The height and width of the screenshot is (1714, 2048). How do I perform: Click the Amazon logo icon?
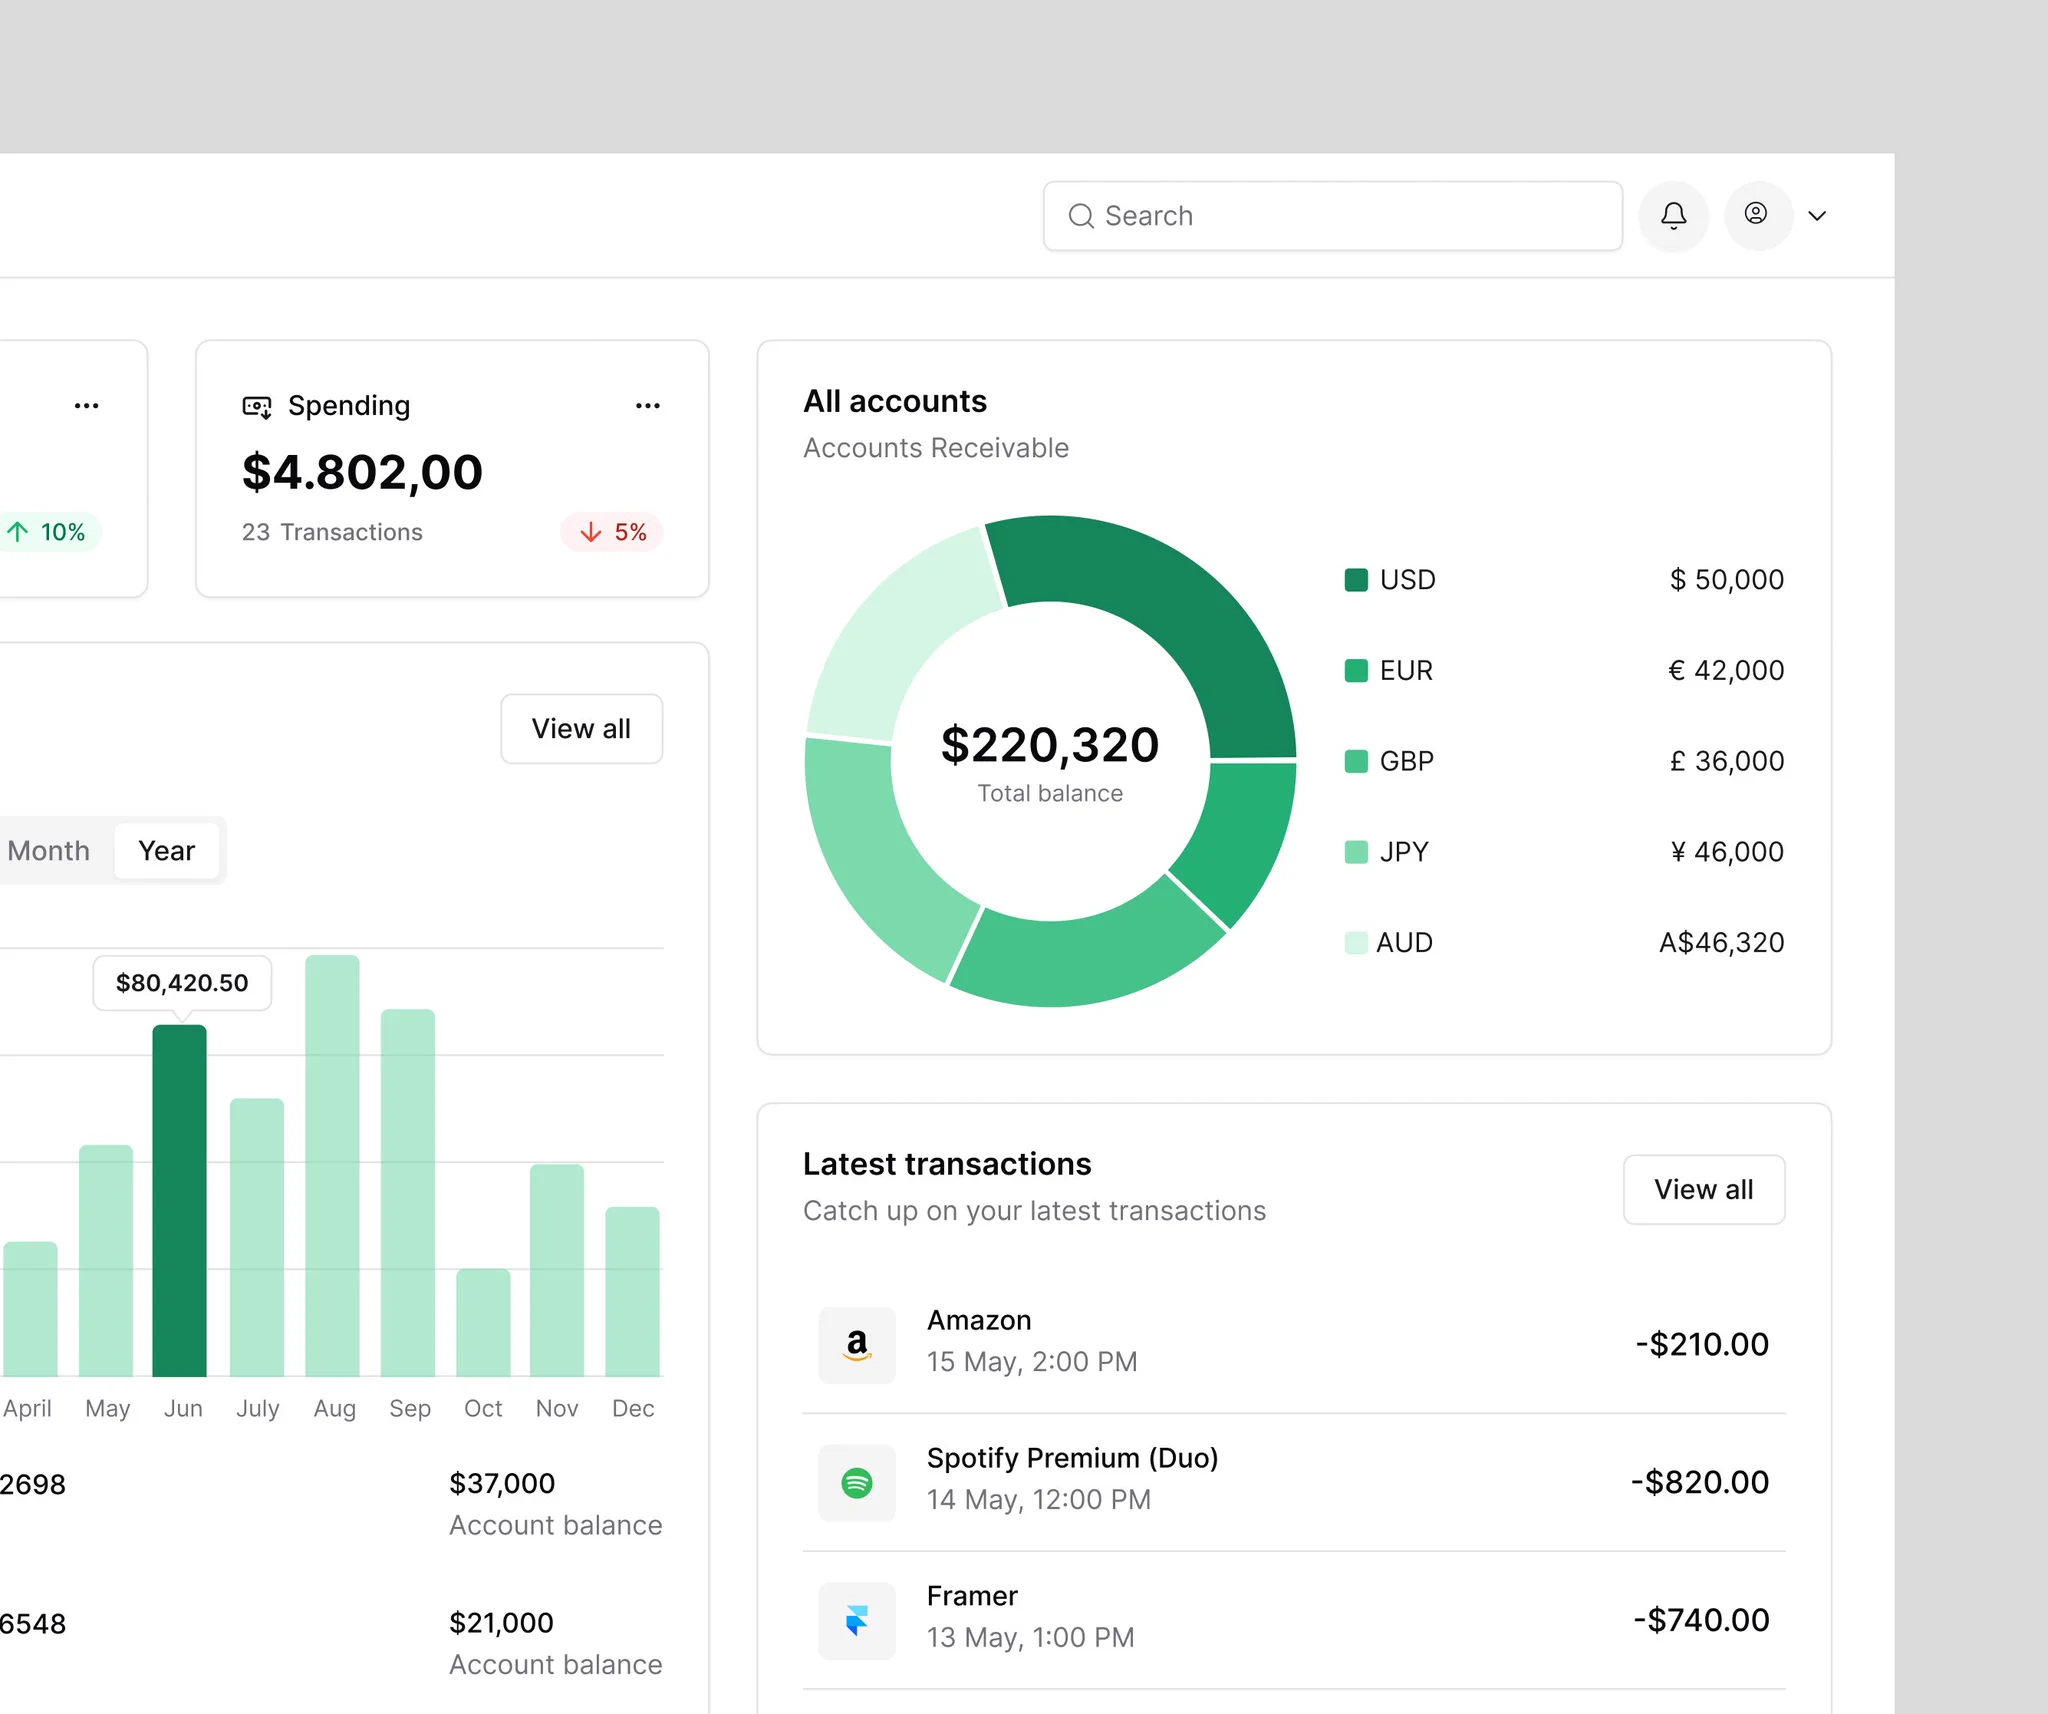pyautogui.click(x=857, y=1345)
